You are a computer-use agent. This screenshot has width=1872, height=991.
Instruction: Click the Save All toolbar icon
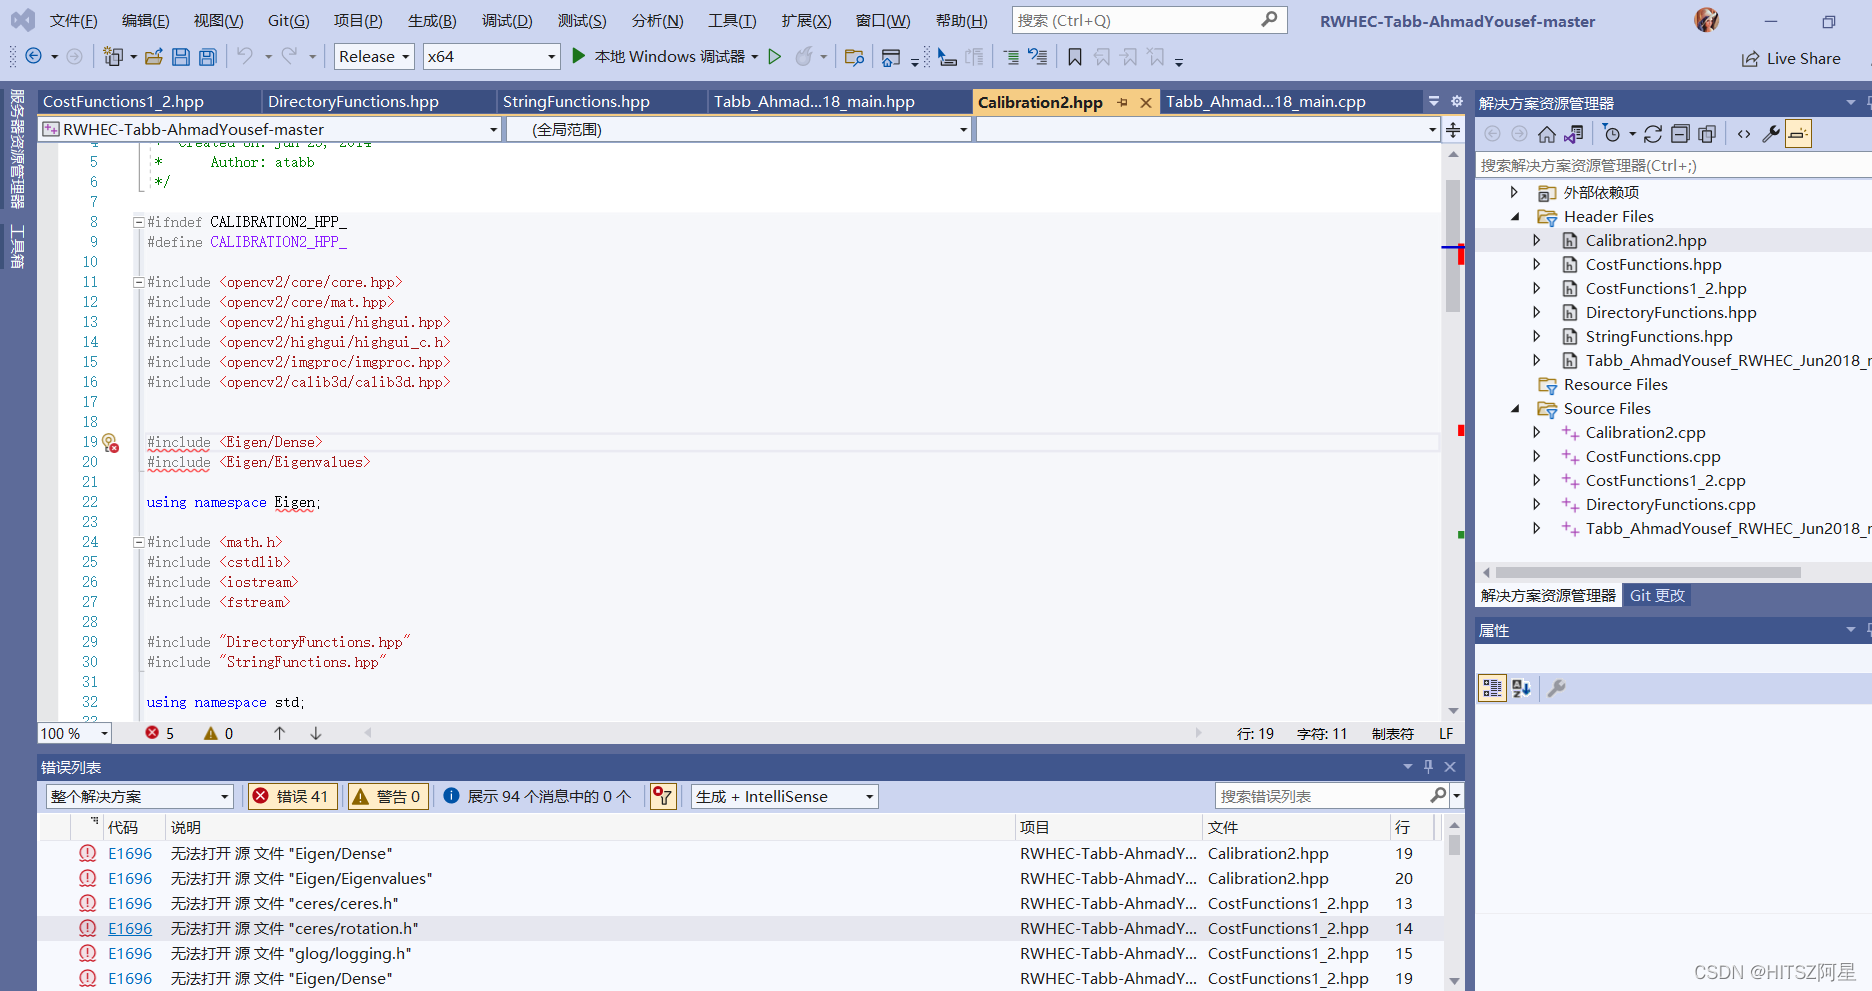click(x=208, y=57)
